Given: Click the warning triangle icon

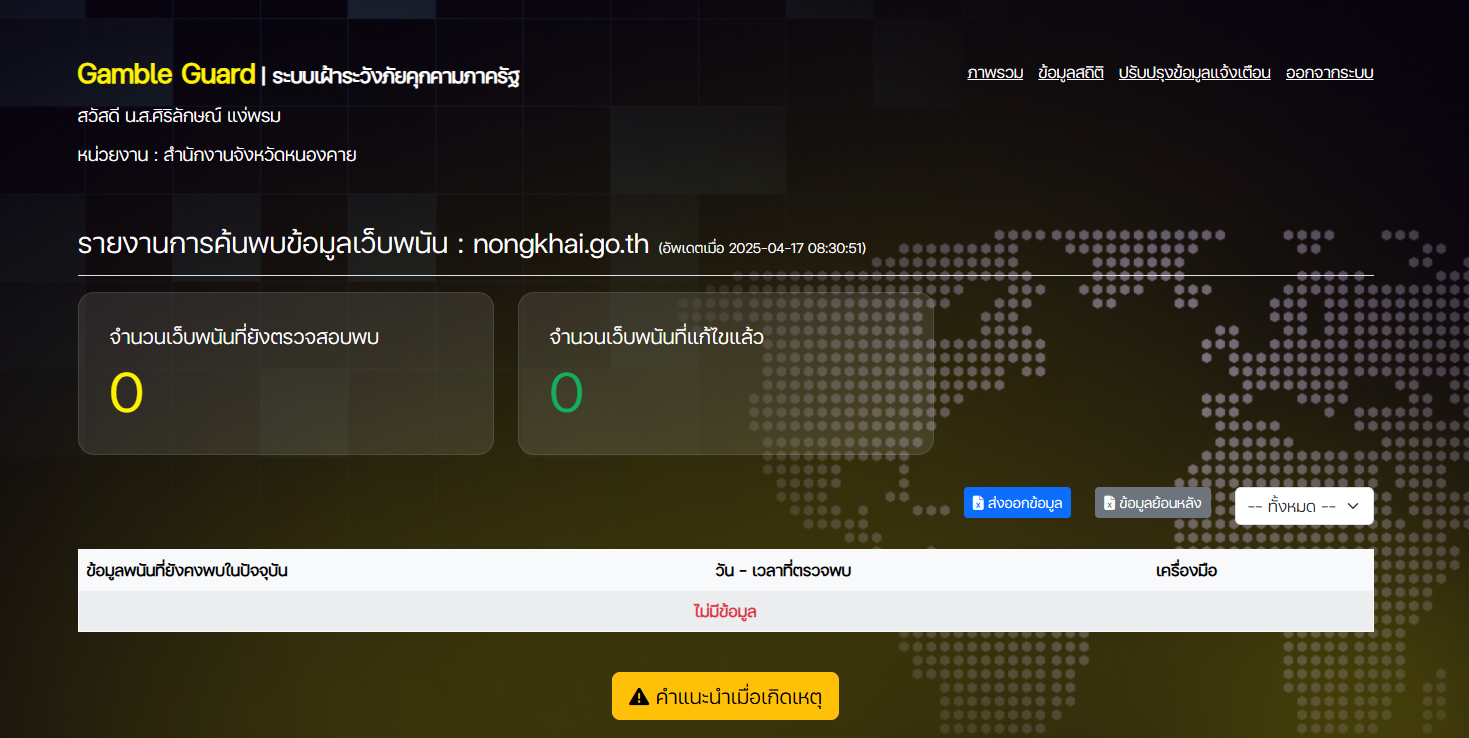Looking at the screenshot, I should pyautogui.click(x=639, y=697).
